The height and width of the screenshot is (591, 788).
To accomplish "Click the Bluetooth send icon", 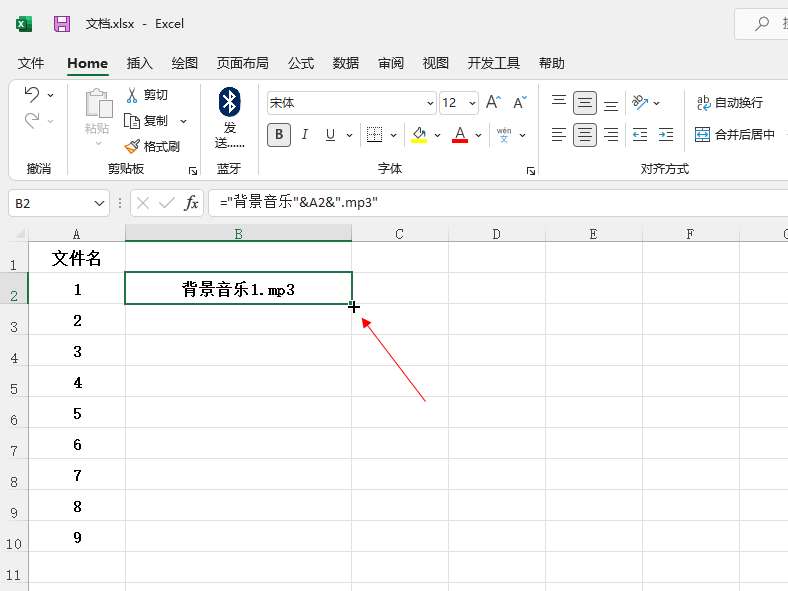I will click(x=230, y=102).
